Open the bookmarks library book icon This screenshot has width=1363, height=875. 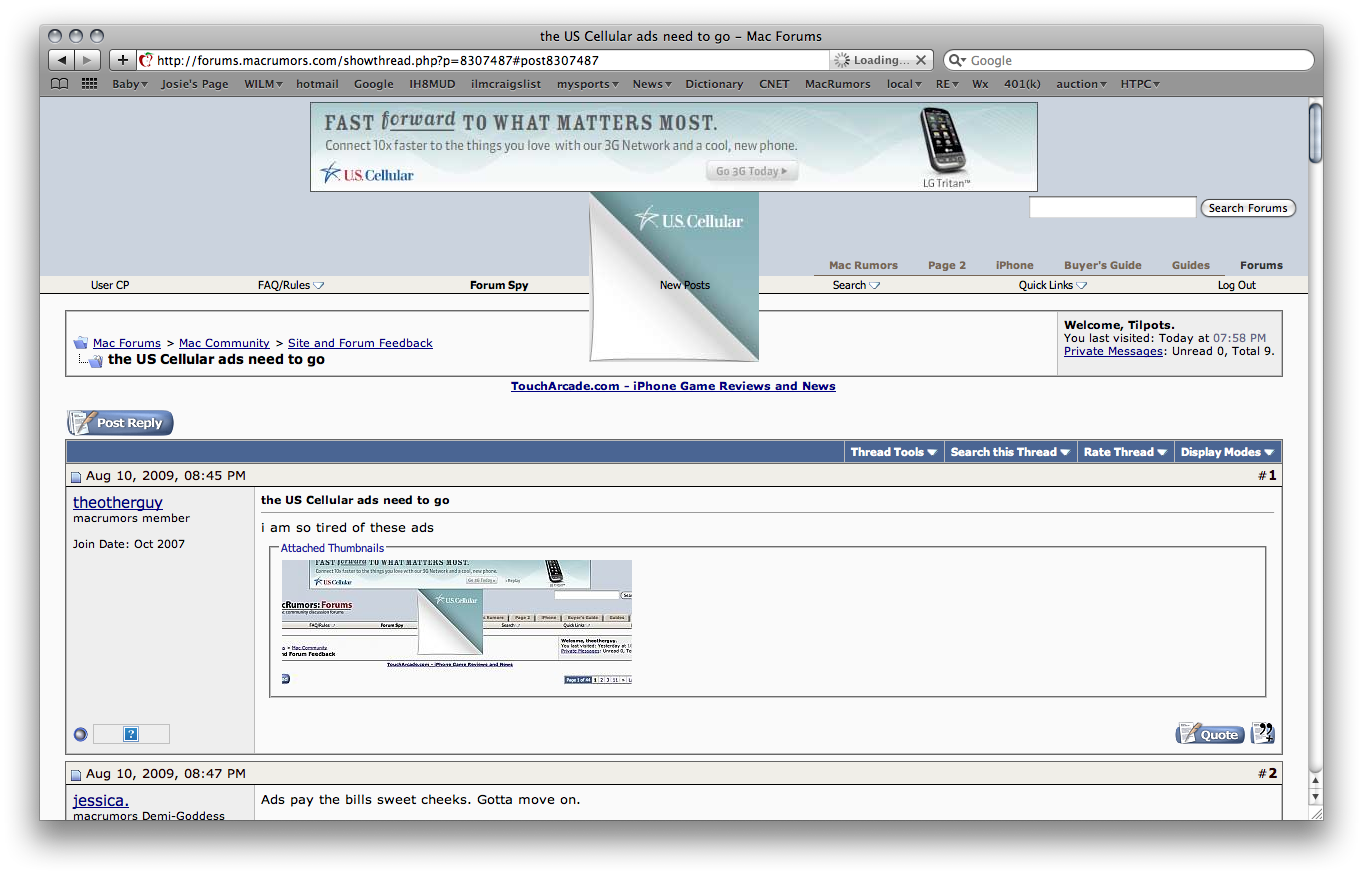pyautogui.click(x=60, y=84)
